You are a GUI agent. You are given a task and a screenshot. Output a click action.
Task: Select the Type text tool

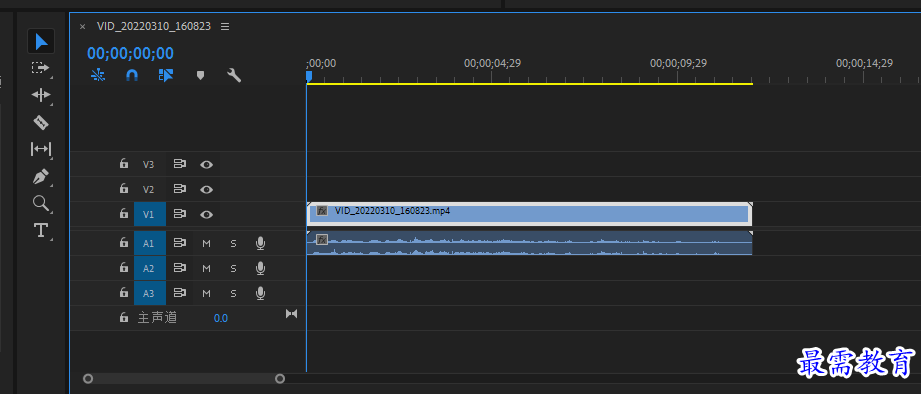coord(41,230)
